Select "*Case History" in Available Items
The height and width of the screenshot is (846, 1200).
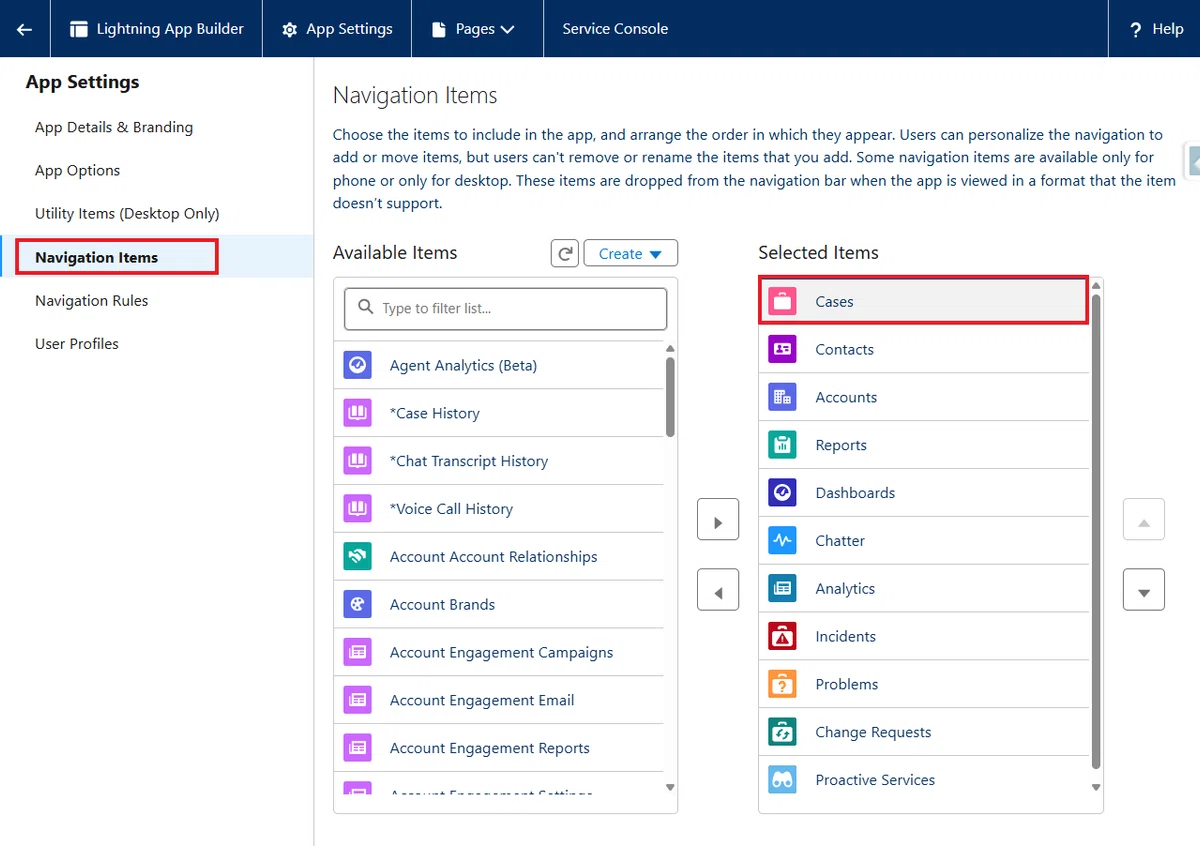pos(434,413)
